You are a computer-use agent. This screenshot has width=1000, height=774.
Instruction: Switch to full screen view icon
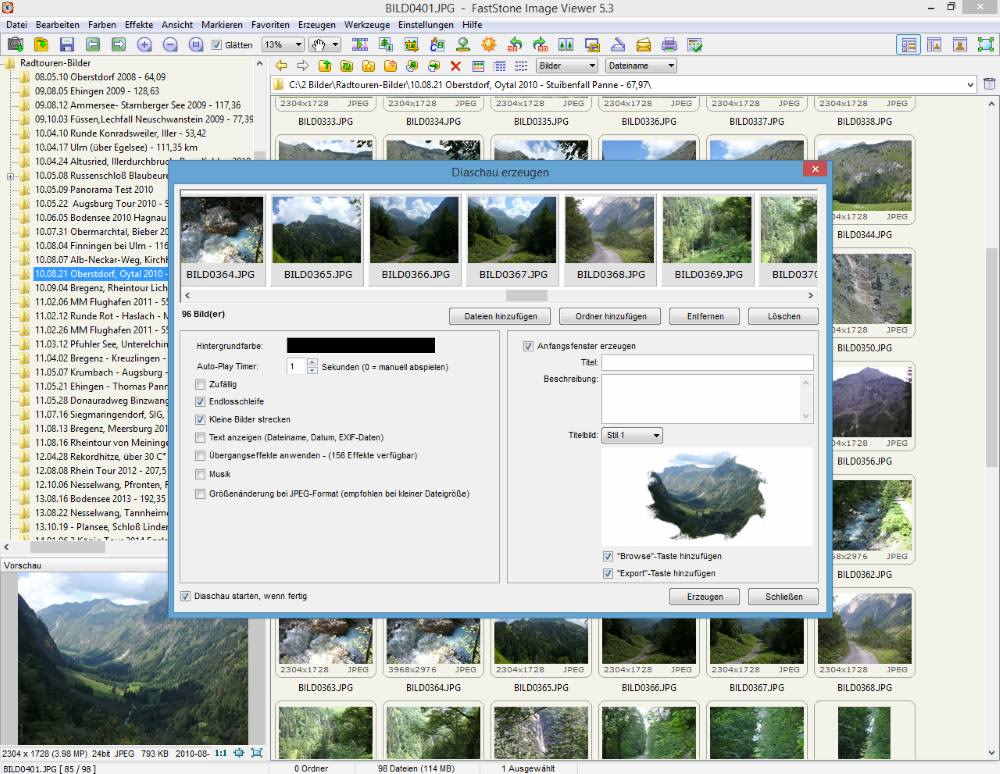[985, 45]
